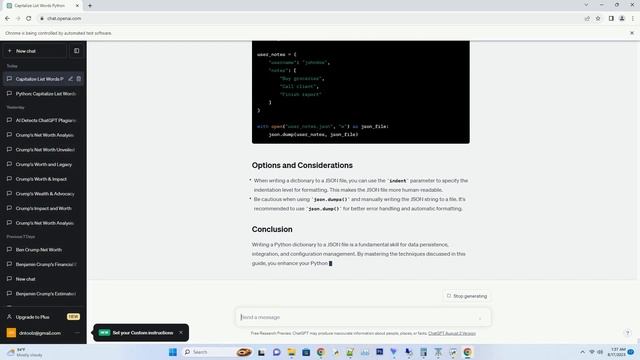Click Stop generating
This screenshot has width=640, height=360.
click(x=467, y=296)
